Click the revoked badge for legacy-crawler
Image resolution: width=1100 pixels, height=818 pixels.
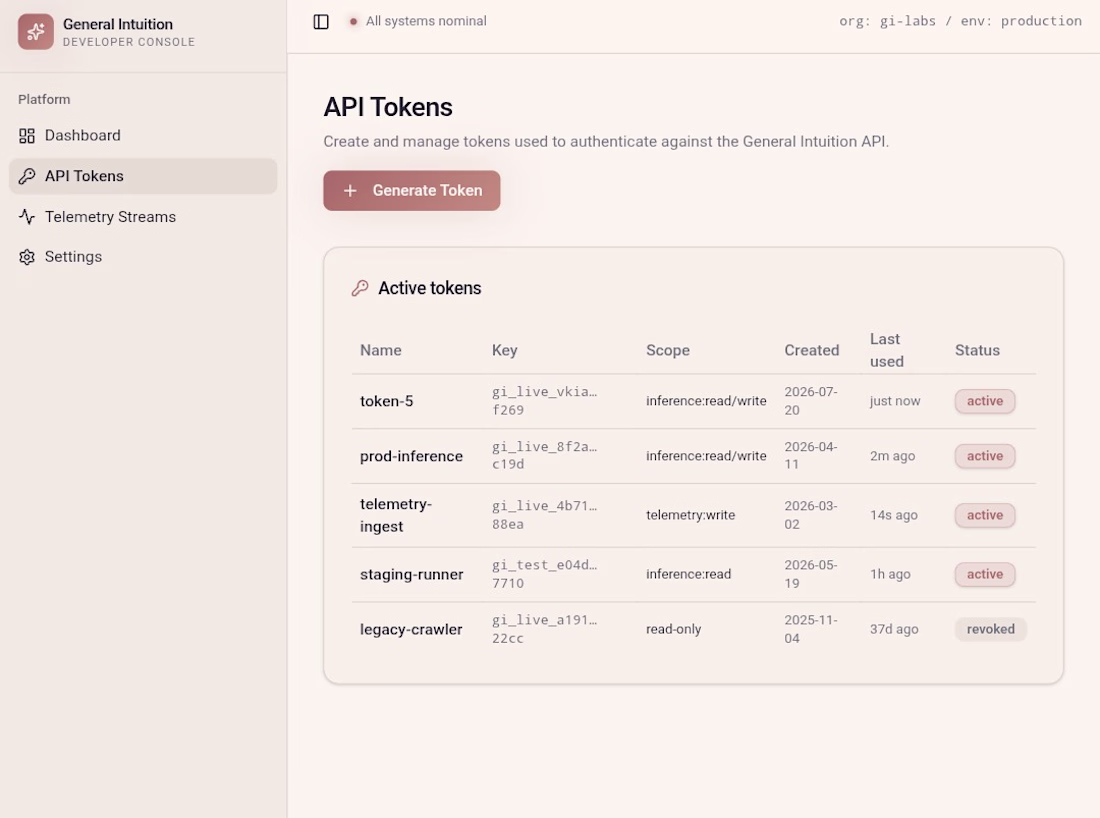[991, 629]
